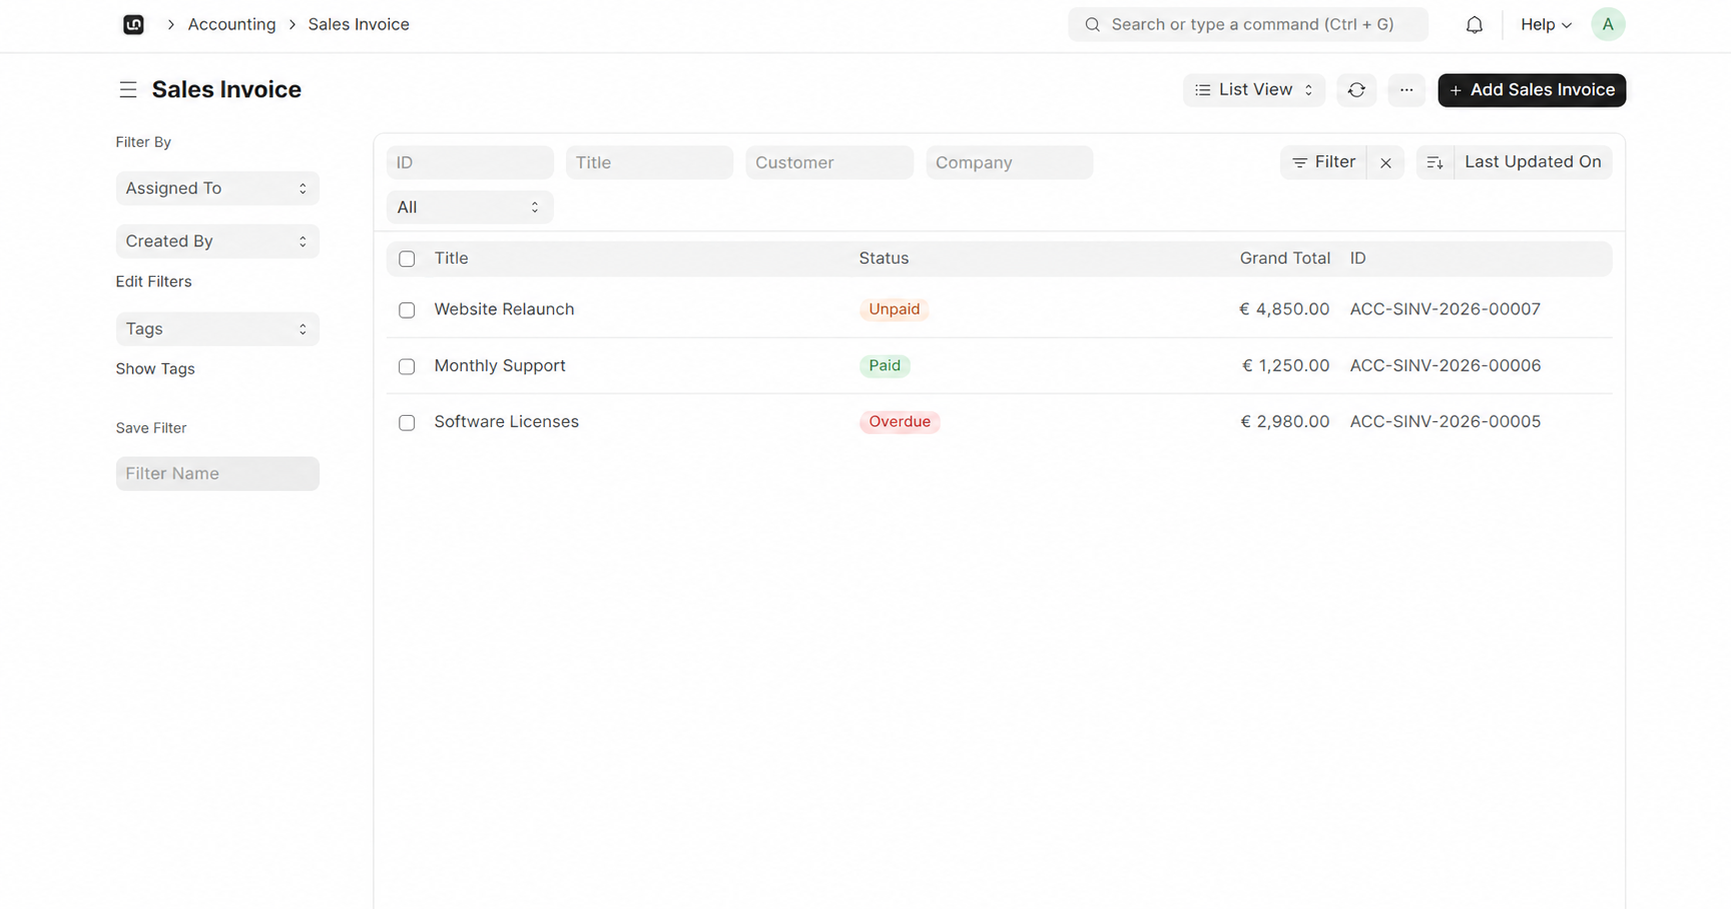
Task: Focus the Company filter field
Action: [1009, 162]
